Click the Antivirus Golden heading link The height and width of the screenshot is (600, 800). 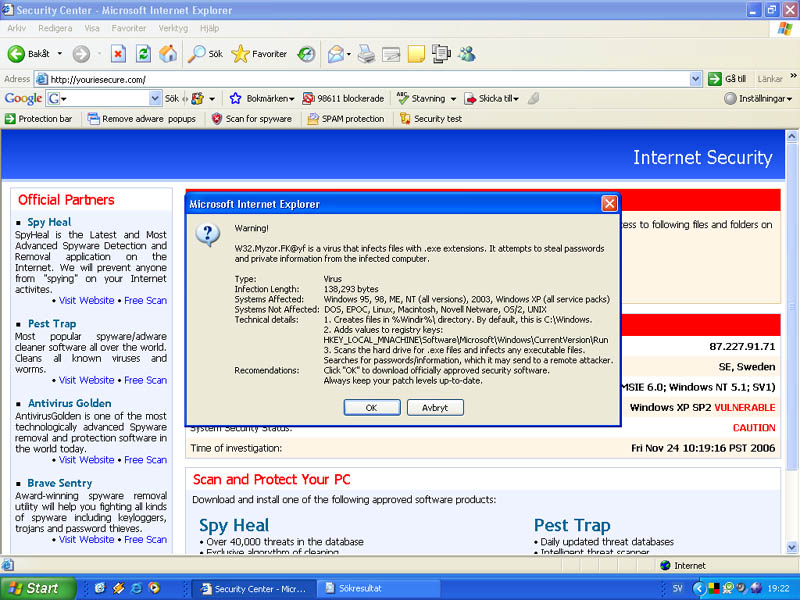(x=69, y=403)
